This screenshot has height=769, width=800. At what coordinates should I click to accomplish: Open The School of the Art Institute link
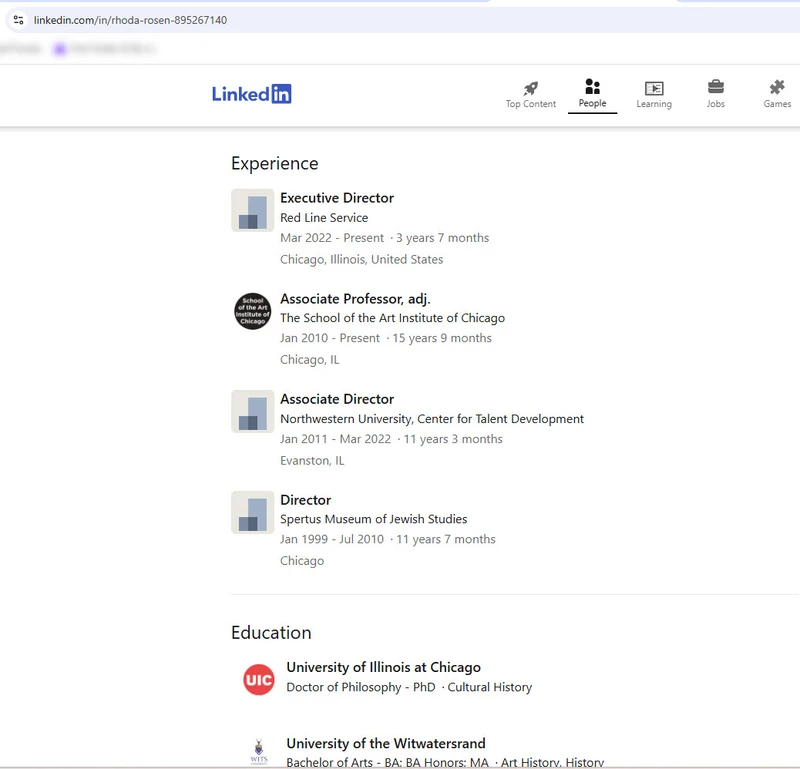coord(392,318)
